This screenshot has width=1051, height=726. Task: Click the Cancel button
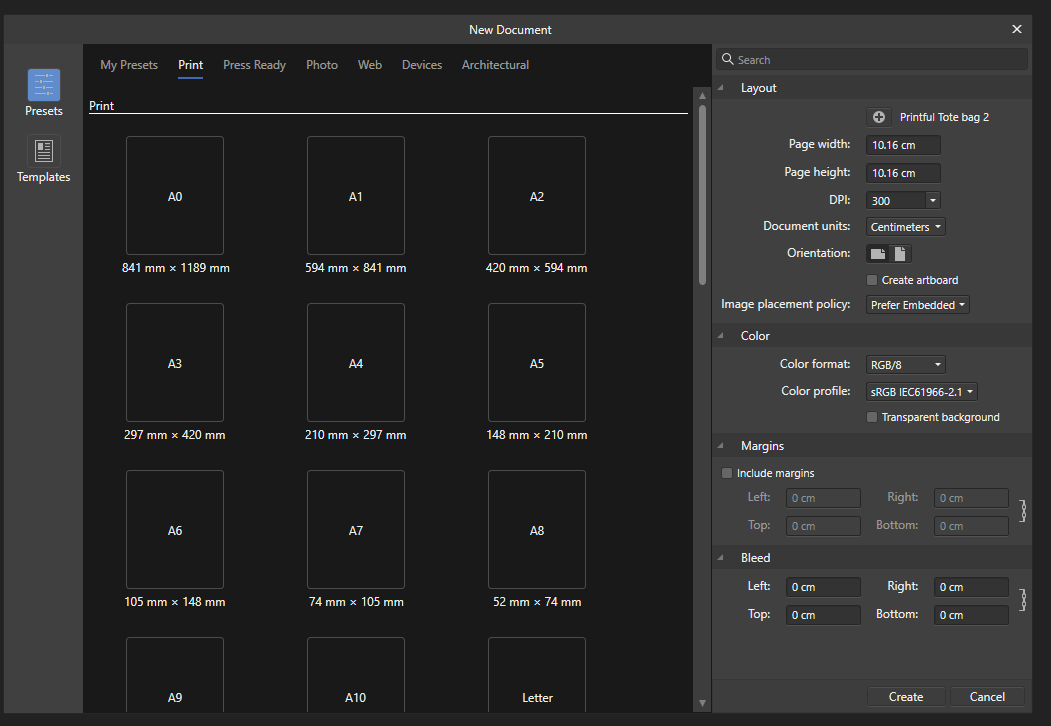pyautogui.click(x=987, y=697)
